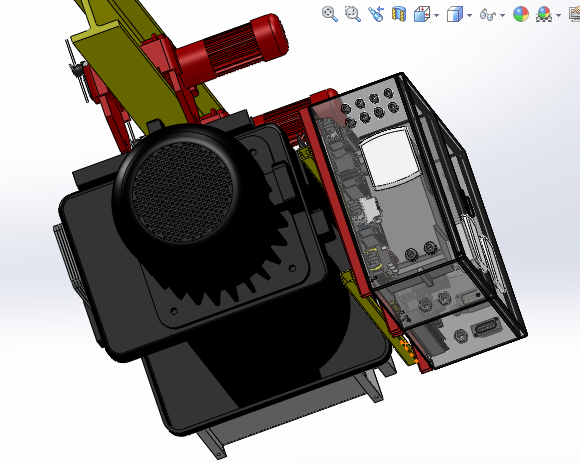Image resolution: width=580 pixels, height=463 pixels.
Task: Click the View Orientation cube icon
Action: coord(422,14)
